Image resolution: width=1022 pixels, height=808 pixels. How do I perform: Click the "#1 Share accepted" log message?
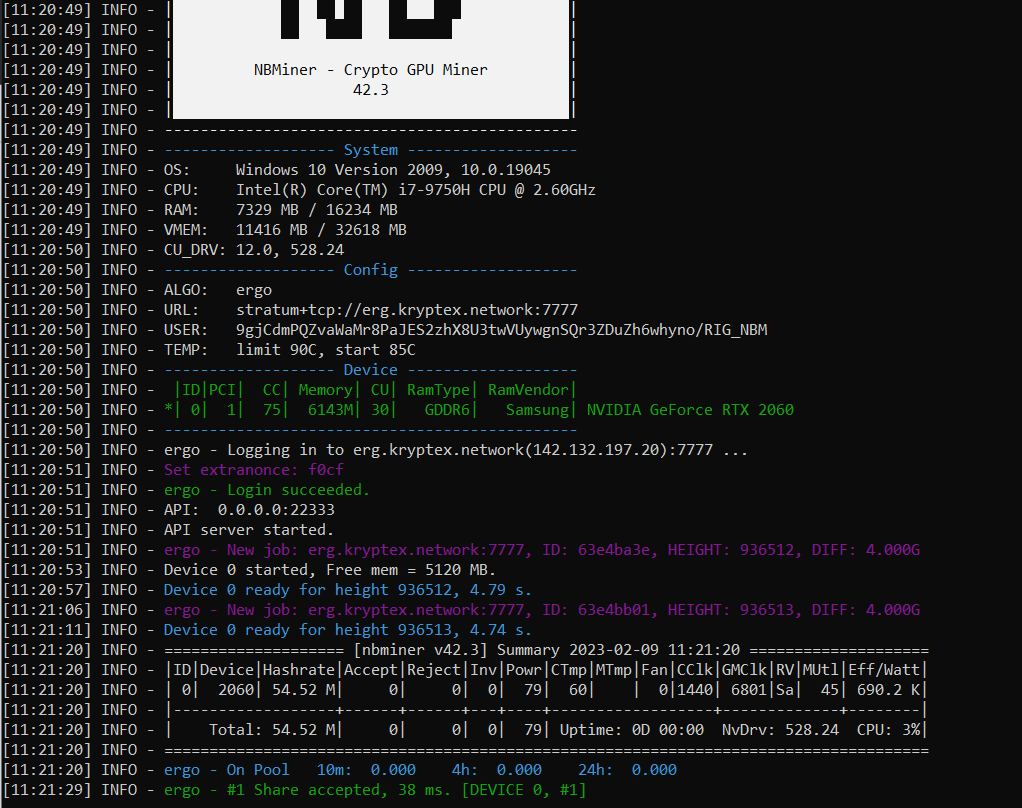(374, 790)
